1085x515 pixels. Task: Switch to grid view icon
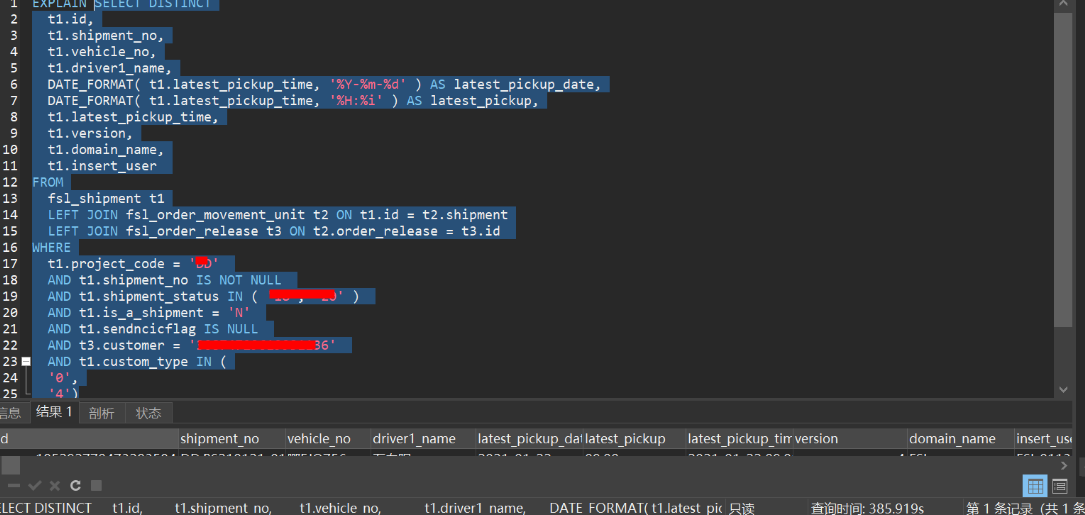point(1036,486)
